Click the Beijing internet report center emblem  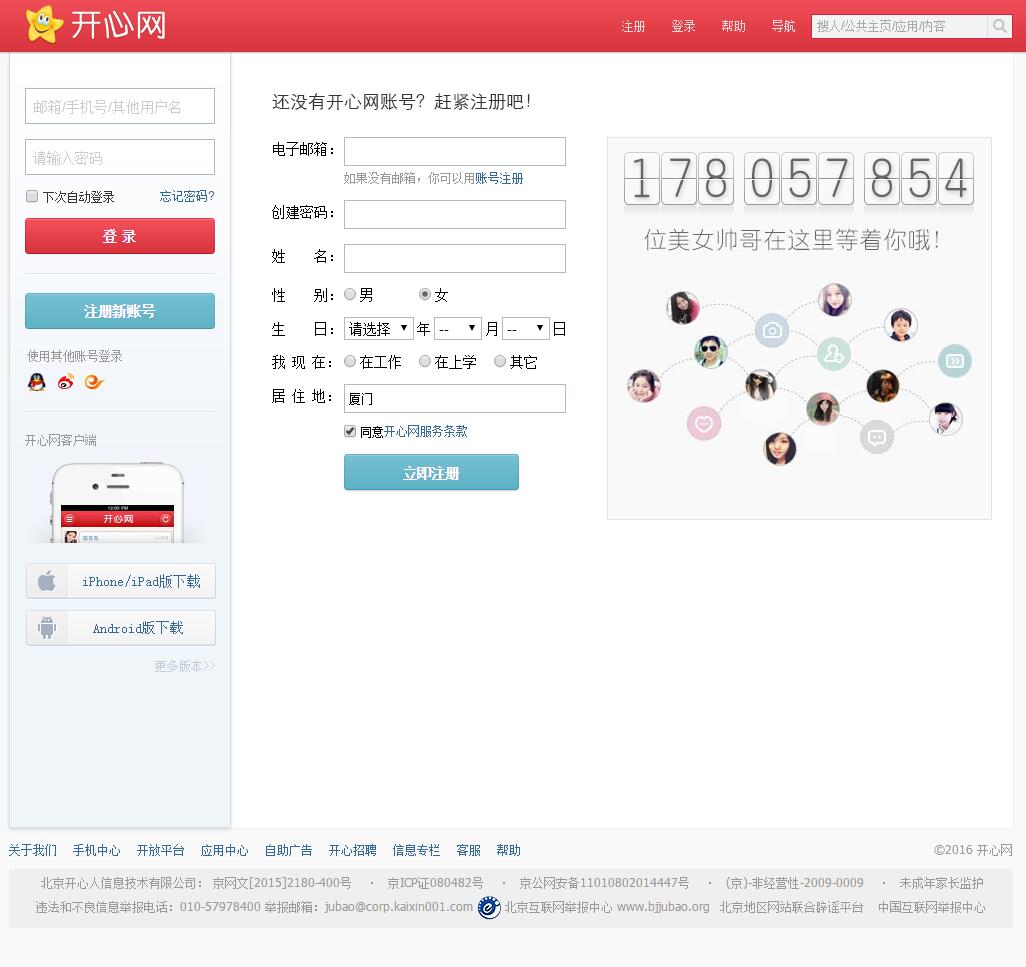click(489, 907)
